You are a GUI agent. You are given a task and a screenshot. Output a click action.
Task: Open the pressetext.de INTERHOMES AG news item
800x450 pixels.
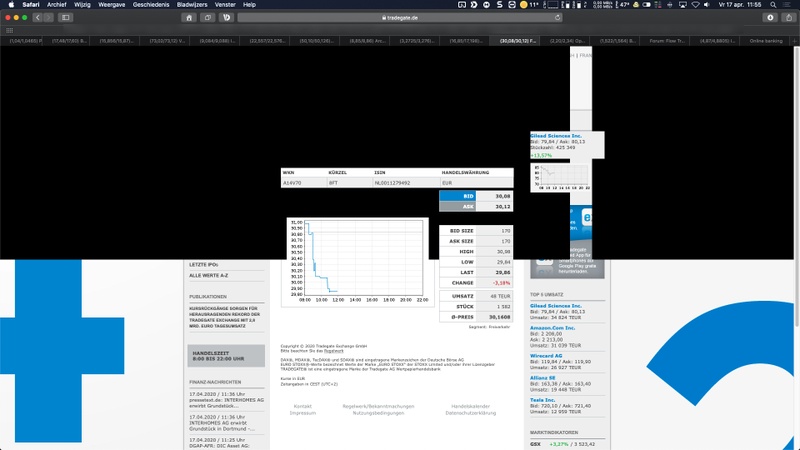click(x=227, y=400)
